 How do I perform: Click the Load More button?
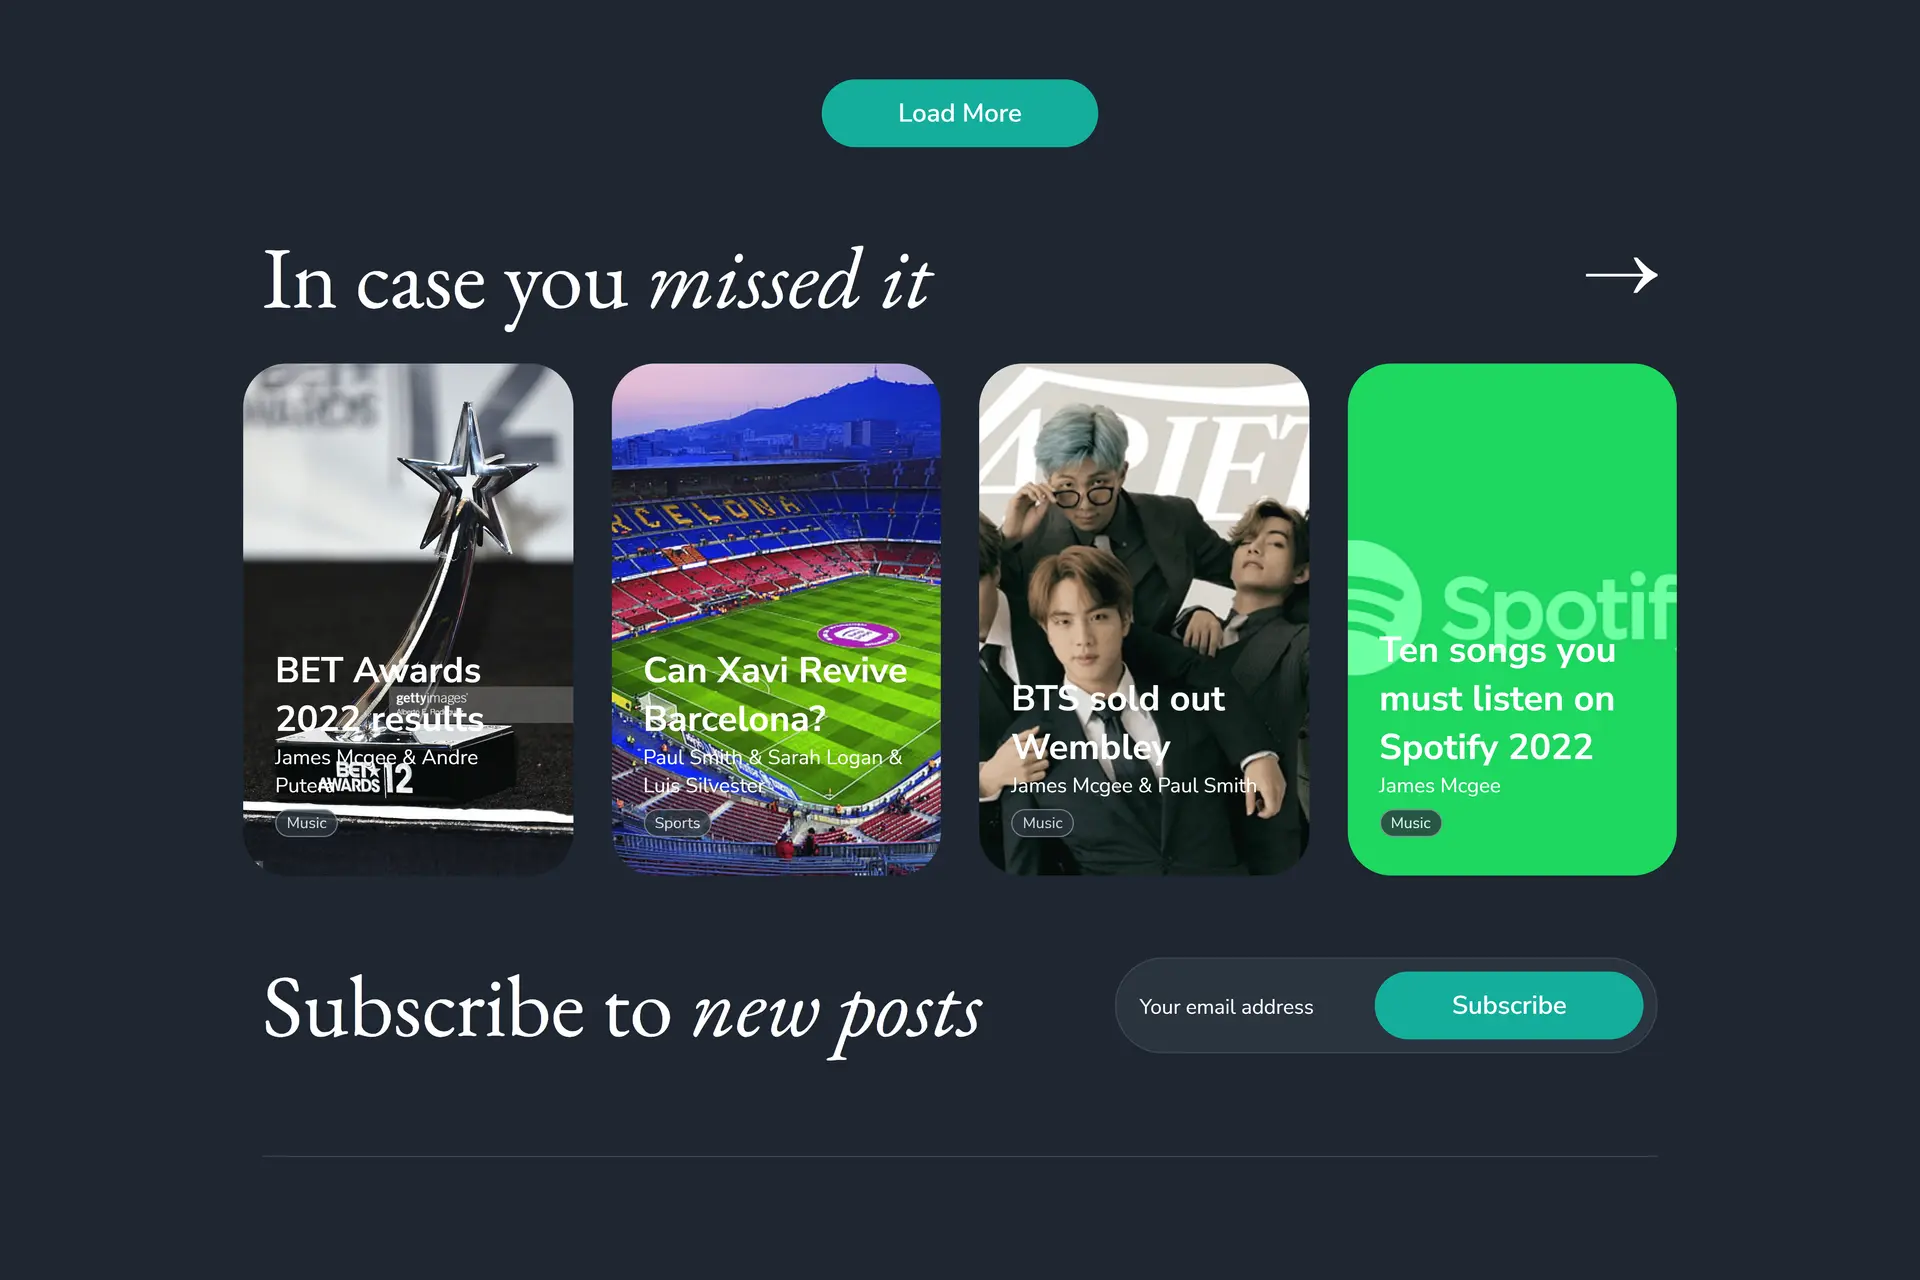point(959,113)
